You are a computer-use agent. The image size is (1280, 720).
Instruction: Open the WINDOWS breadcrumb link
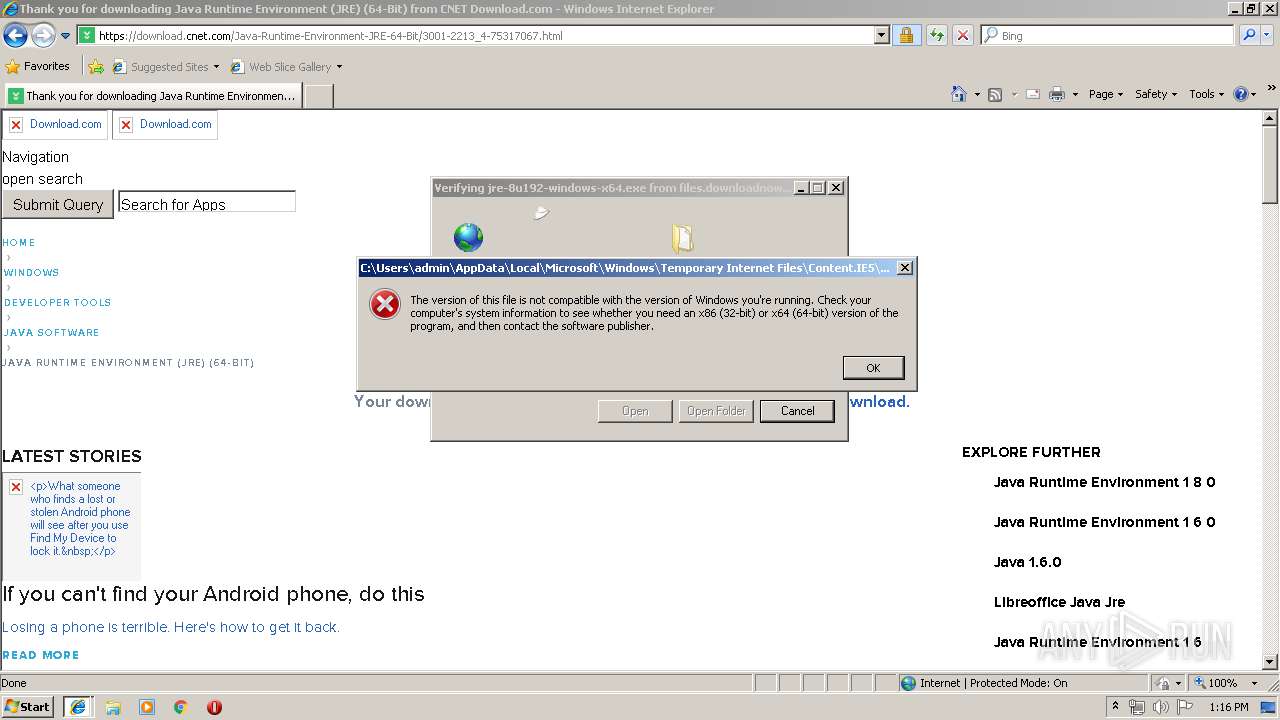[x=31, y=273]
